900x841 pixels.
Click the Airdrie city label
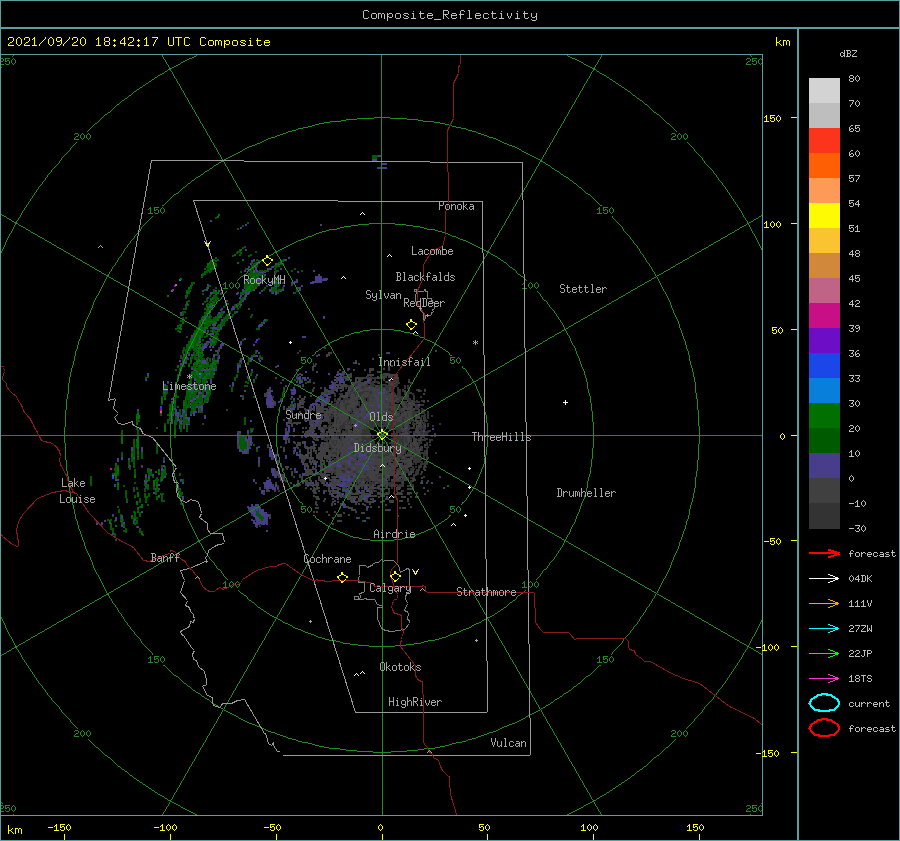(x=394, y=534)
